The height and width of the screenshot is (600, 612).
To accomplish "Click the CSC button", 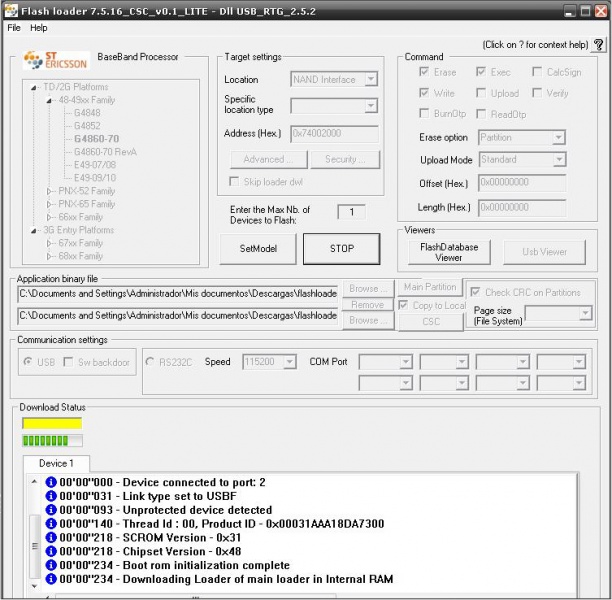I will tap(431, 322).
